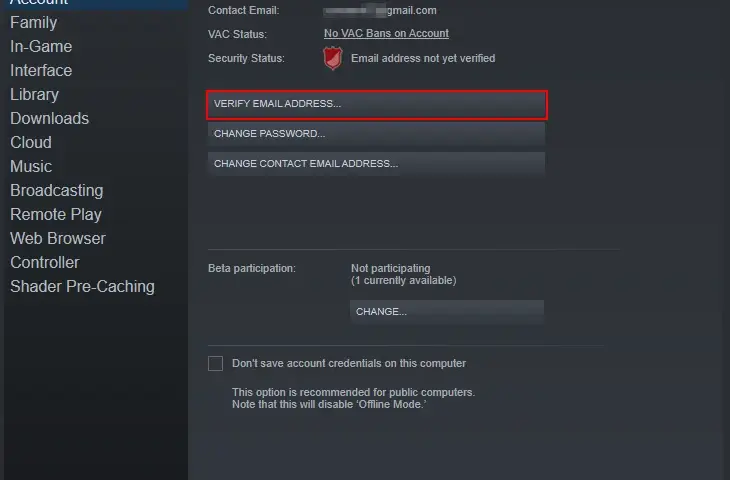The width and height of the screenshot is (730, 480).
Task: Click Email address not yet verified text
Action: click(x=423, y=58)
